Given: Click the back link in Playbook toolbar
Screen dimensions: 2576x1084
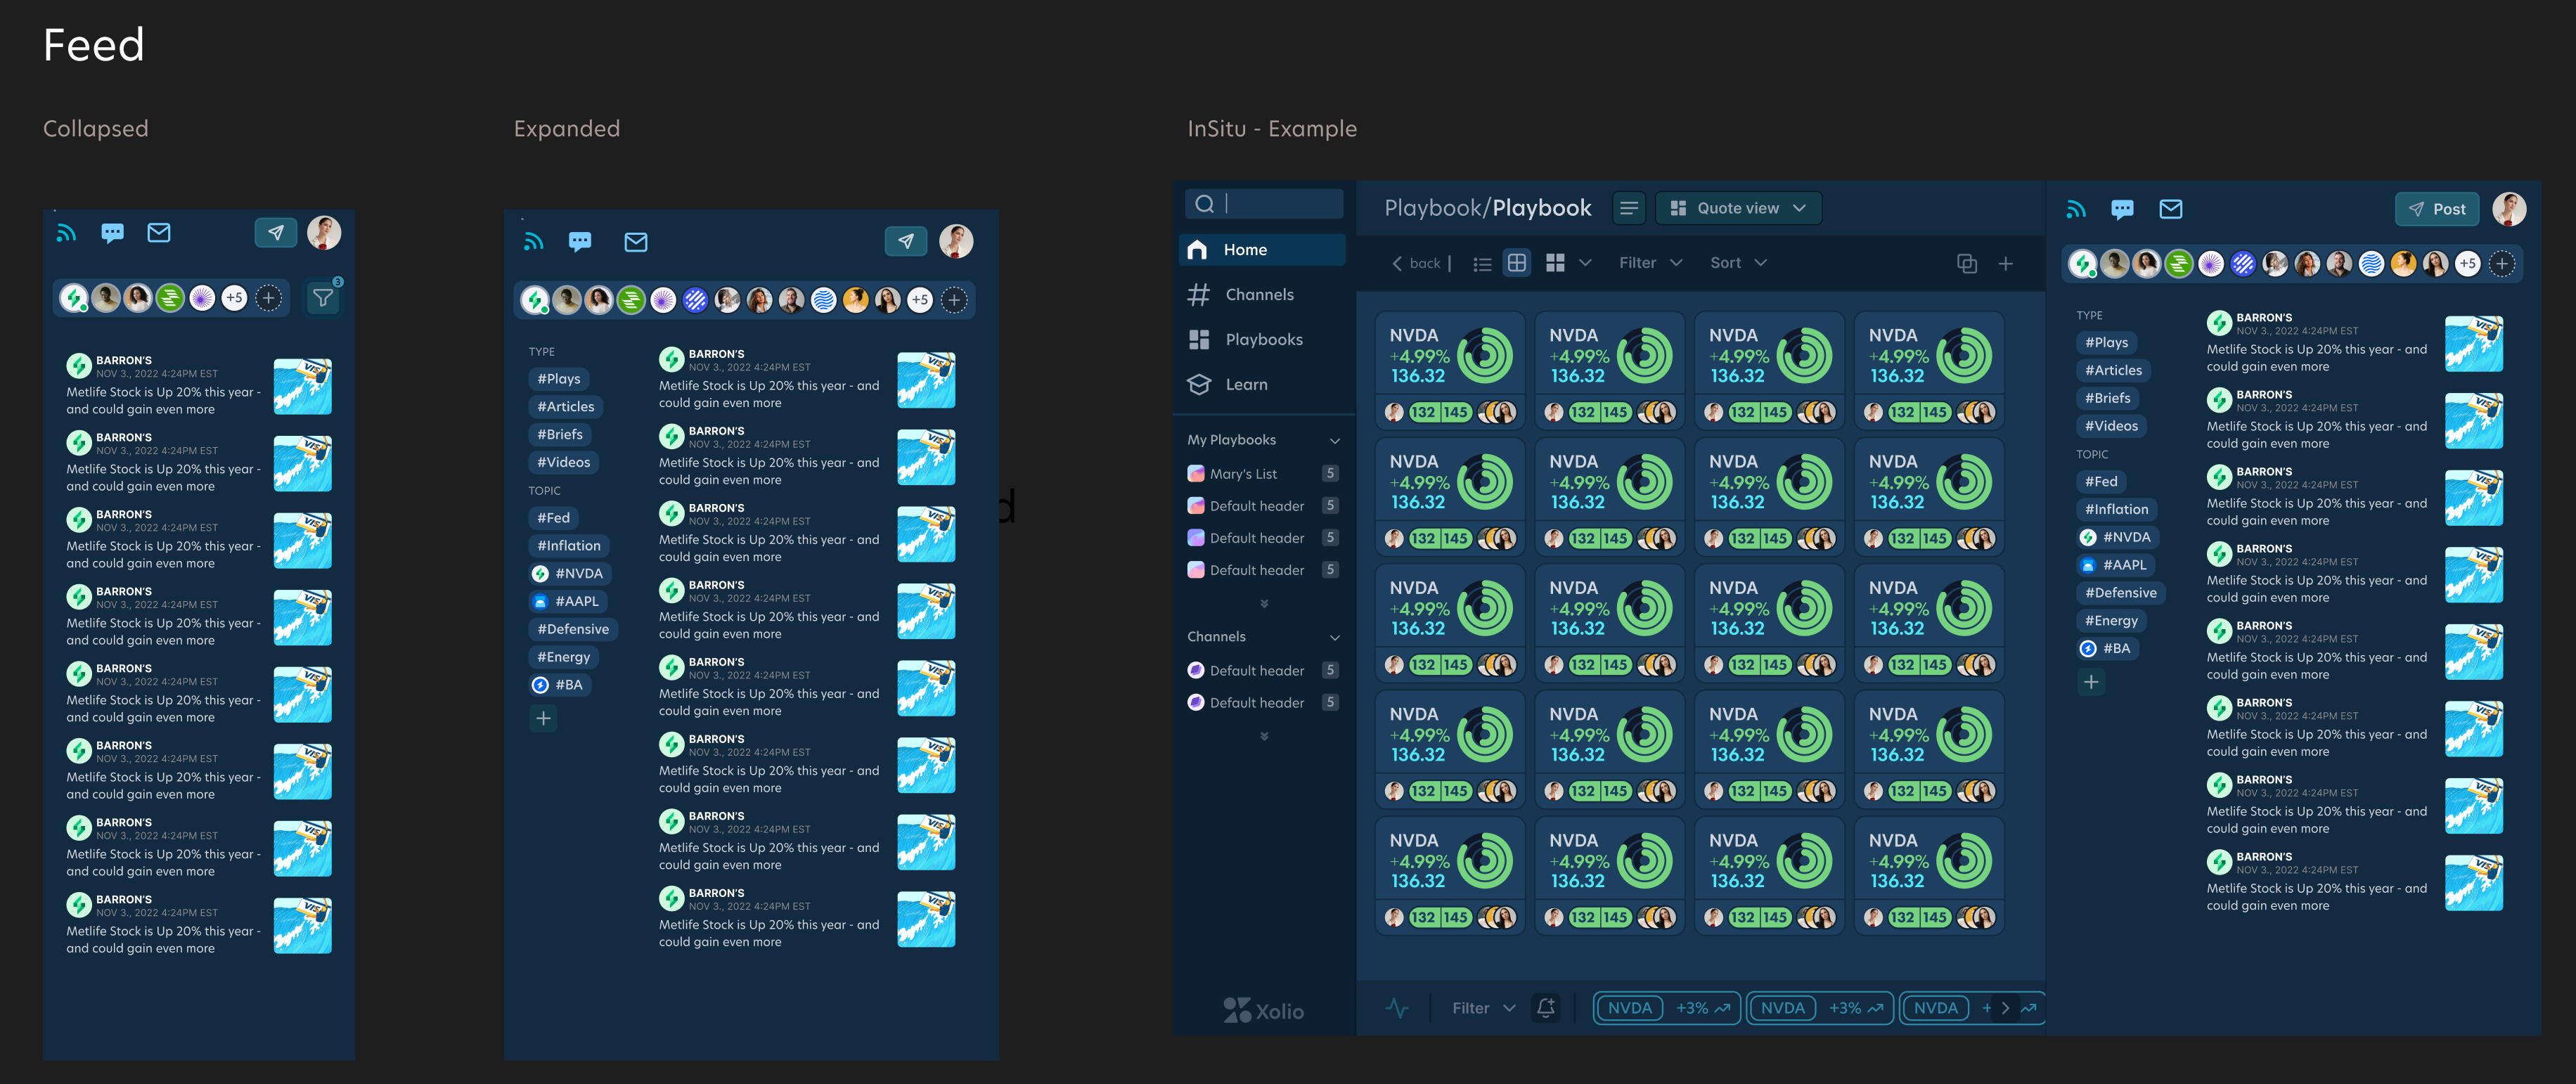Looking at the screenshot, I should coord(1417,262).
